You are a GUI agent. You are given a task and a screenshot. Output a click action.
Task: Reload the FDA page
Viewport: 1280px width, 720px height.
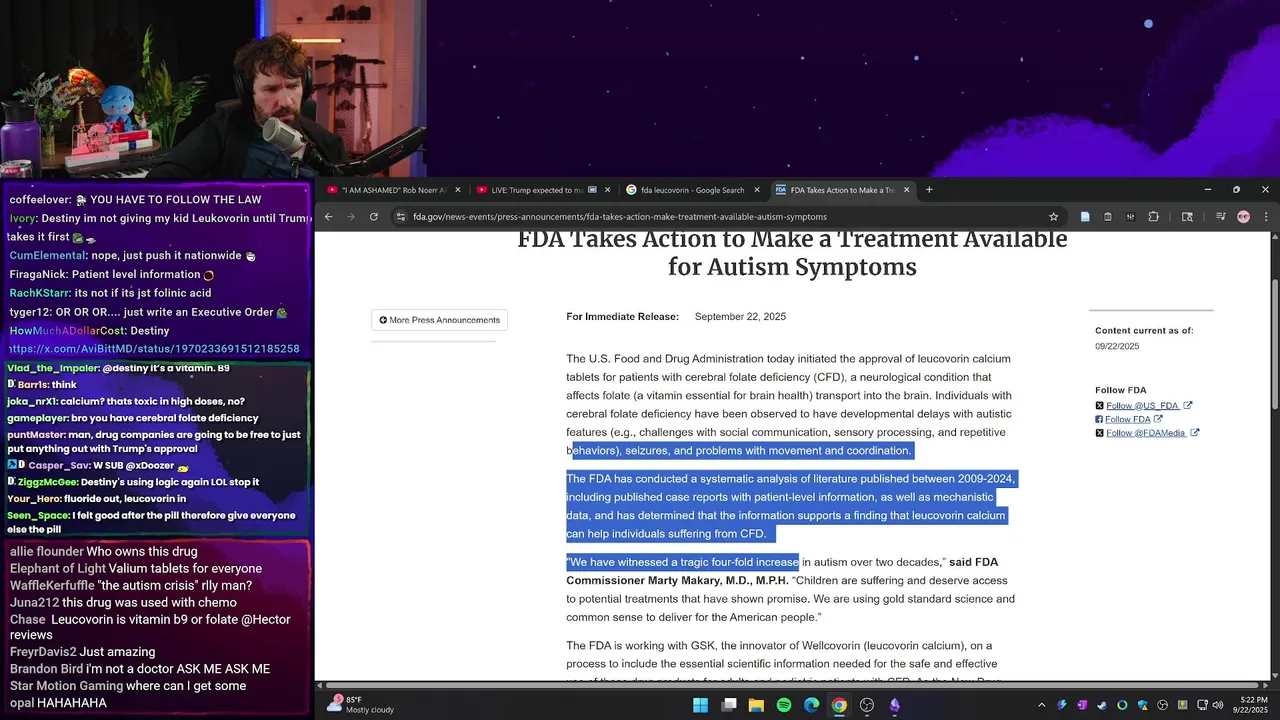(374, 216)
